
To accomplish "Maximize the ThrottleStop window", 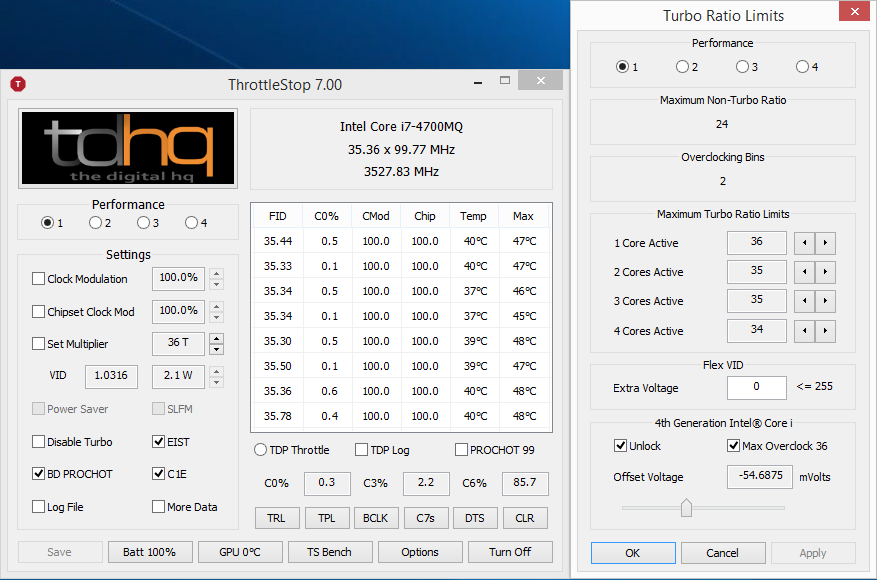I will 504,81.
